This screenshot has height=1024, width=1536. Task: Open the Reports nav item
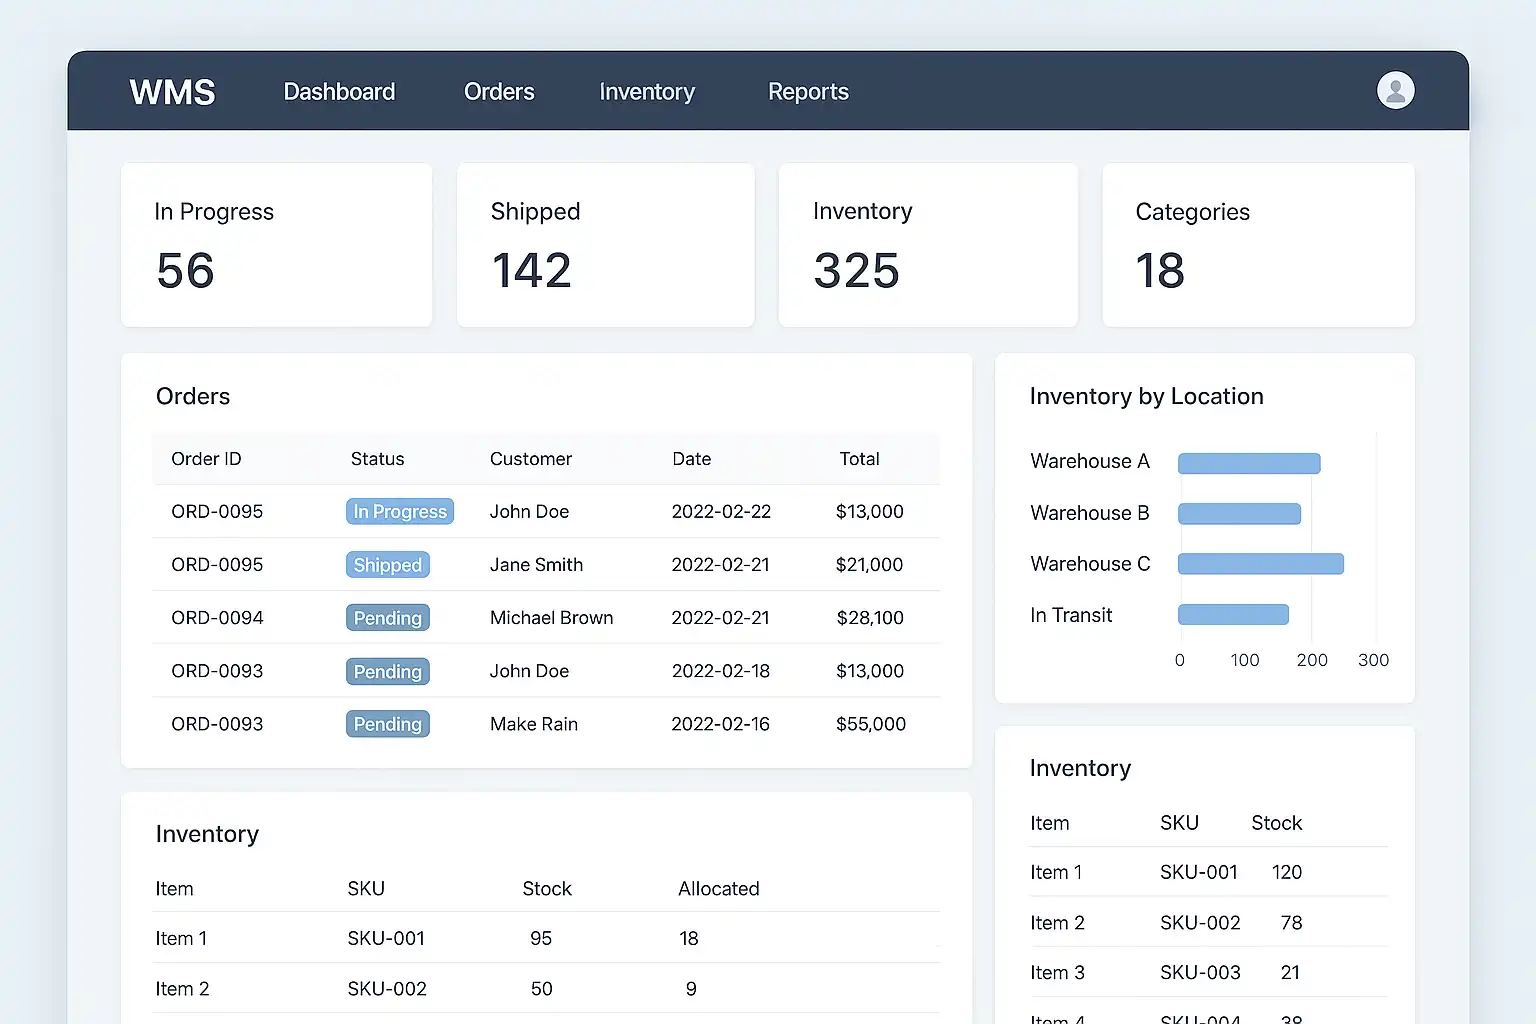pos(808,92)
